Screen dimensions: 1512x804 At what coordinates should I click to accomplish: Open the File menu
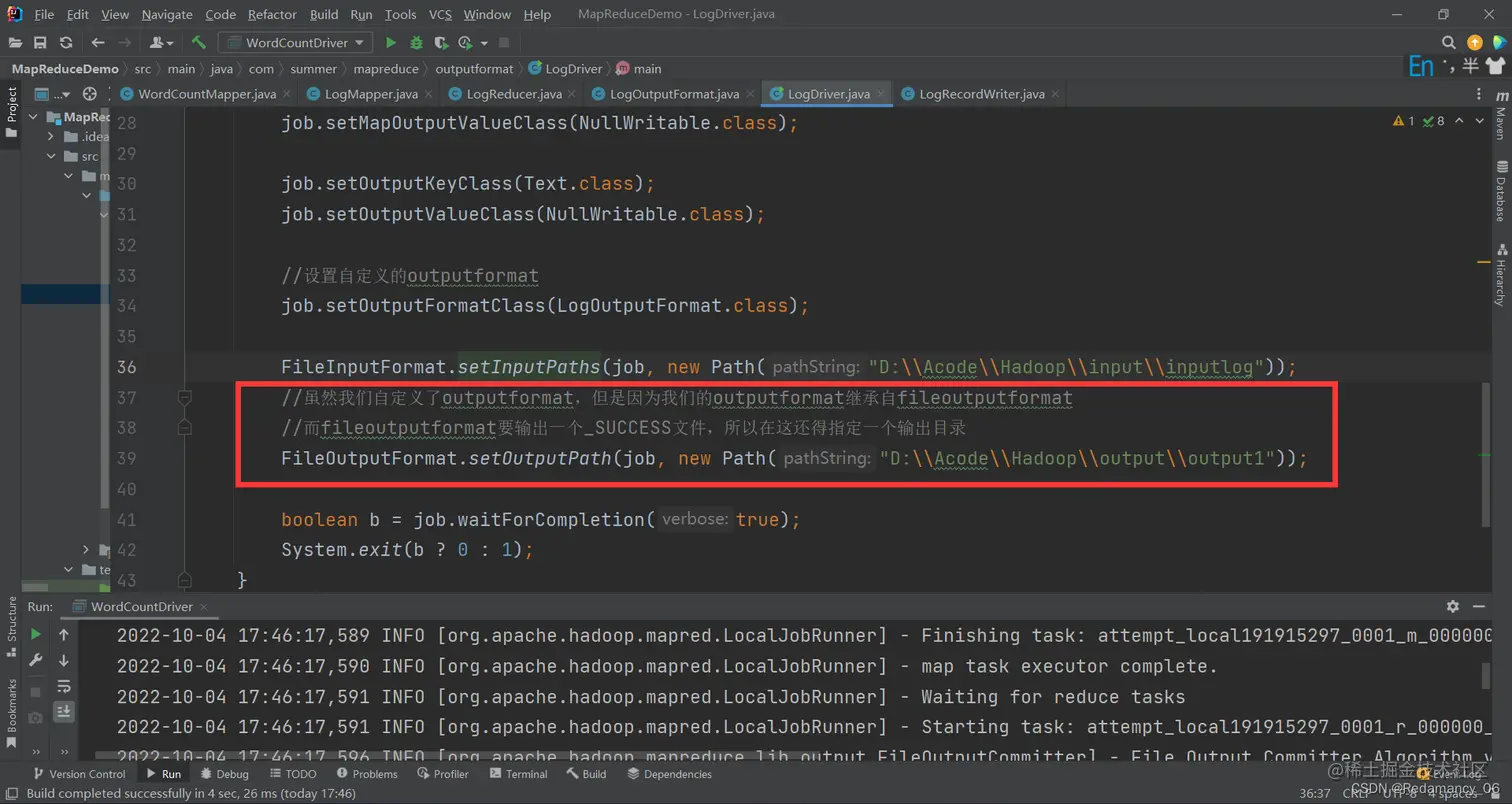pyautogui.click(x=44, y=15)
